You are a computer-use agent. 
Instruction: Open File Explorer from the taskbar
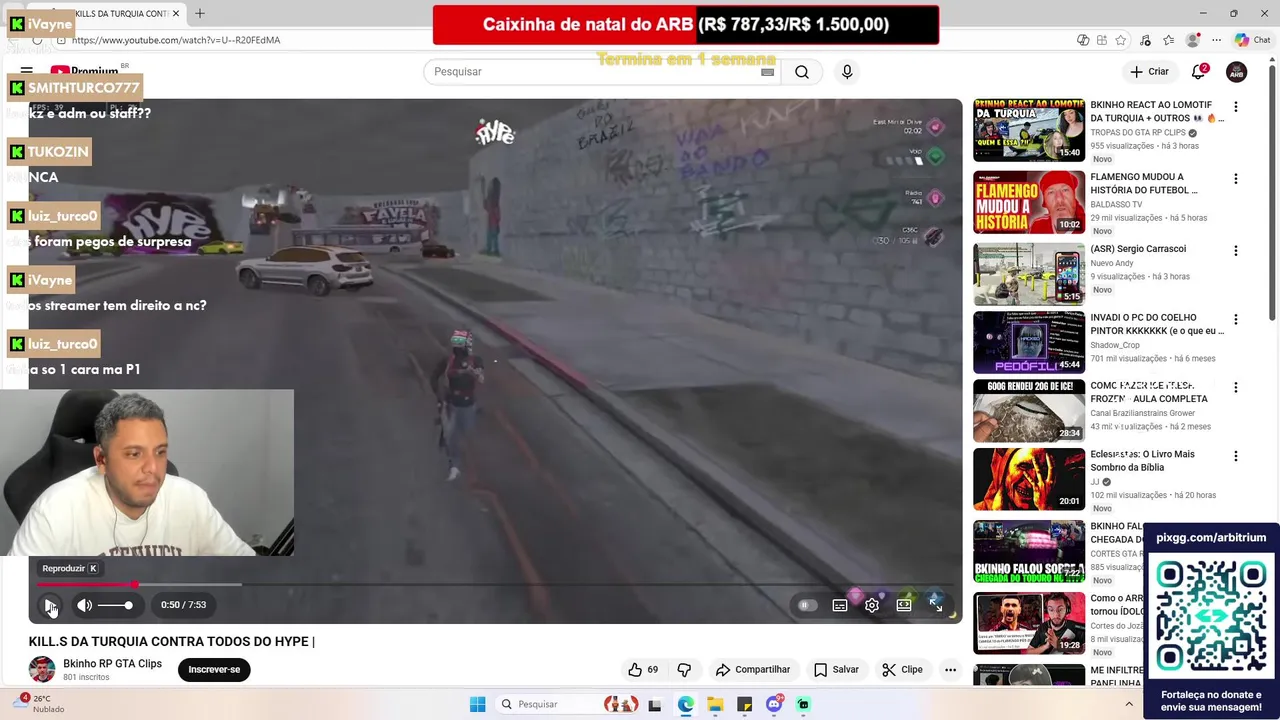[x=715, y=704]
